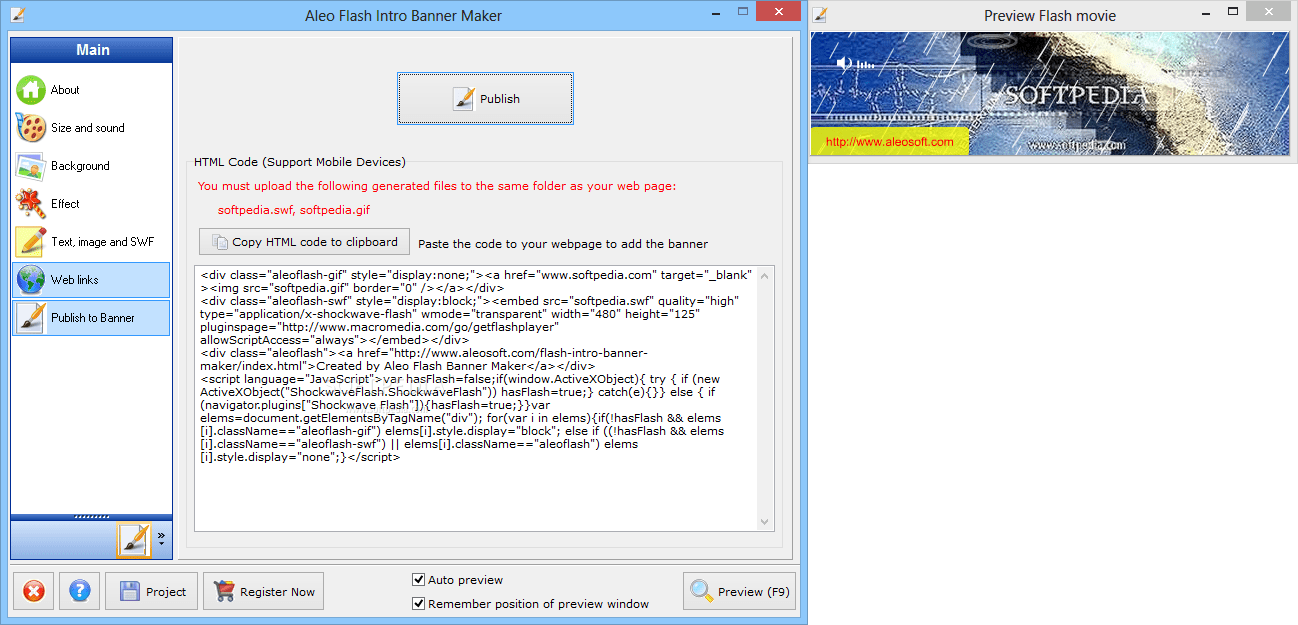
Task: Open Size and sound settings icon
Action: point(28,127)
